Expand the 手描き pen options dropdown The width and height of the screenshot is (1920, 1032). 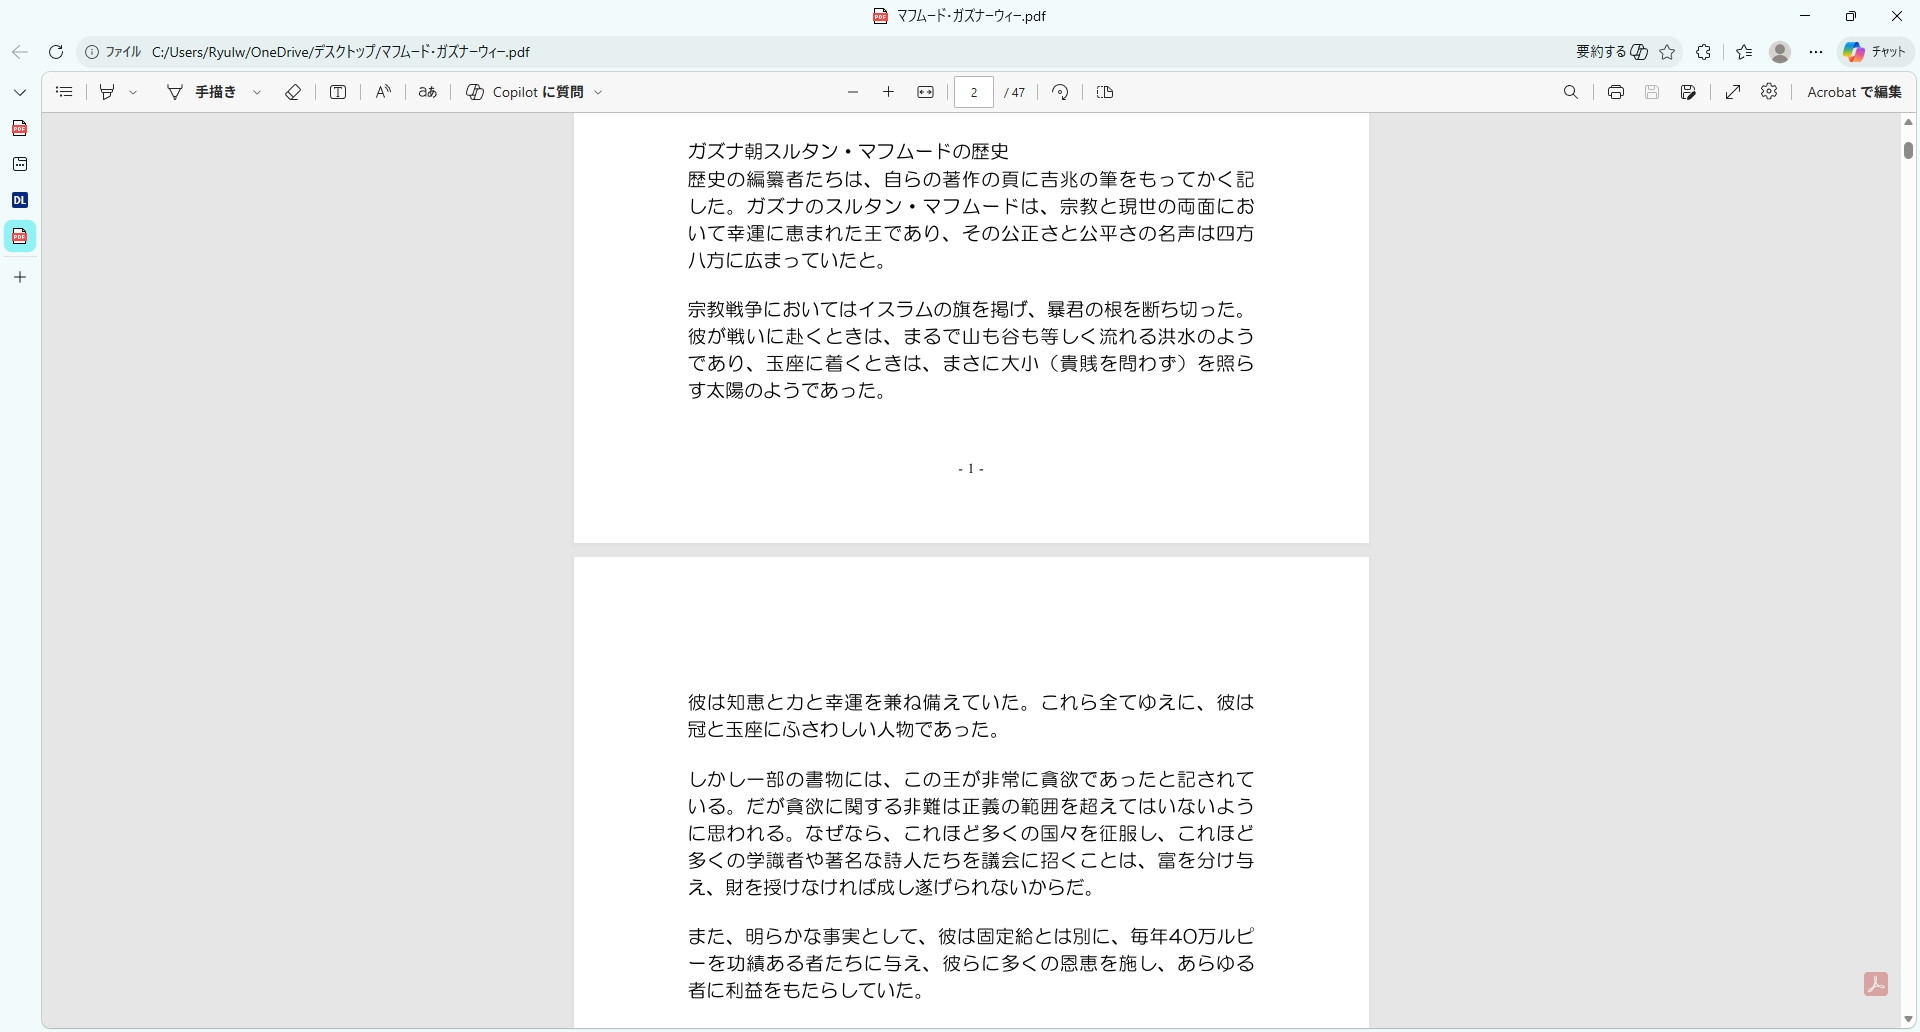257,92
